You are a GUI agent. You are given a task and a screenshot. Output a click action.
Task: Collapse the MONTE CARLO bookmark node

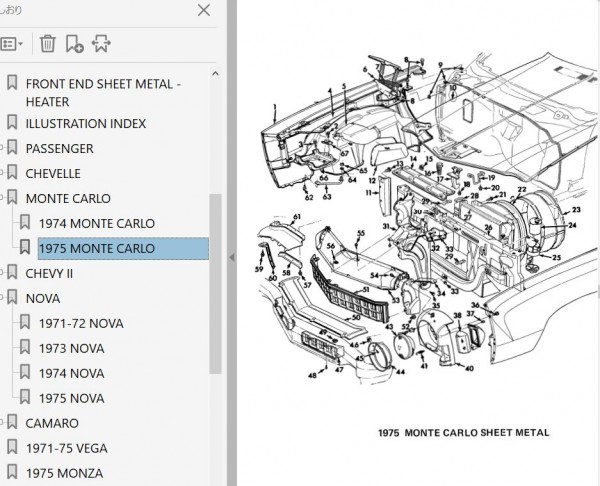pos(2,197)
